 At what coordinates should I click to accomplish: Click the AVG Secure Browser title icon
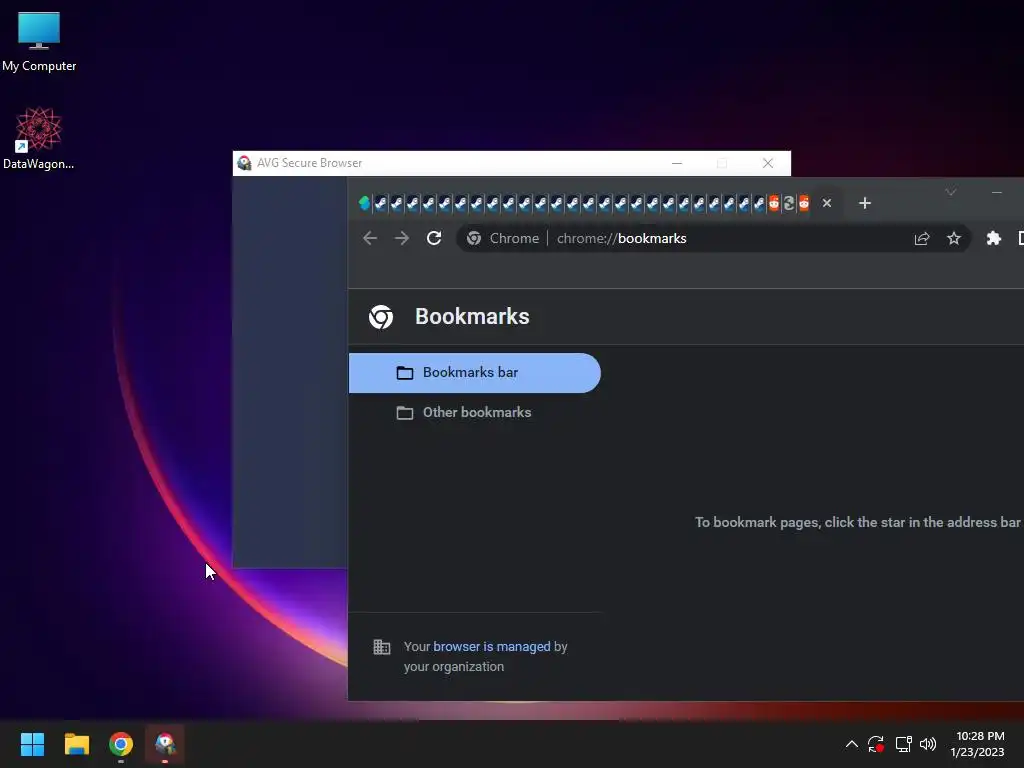pos(245,163)
